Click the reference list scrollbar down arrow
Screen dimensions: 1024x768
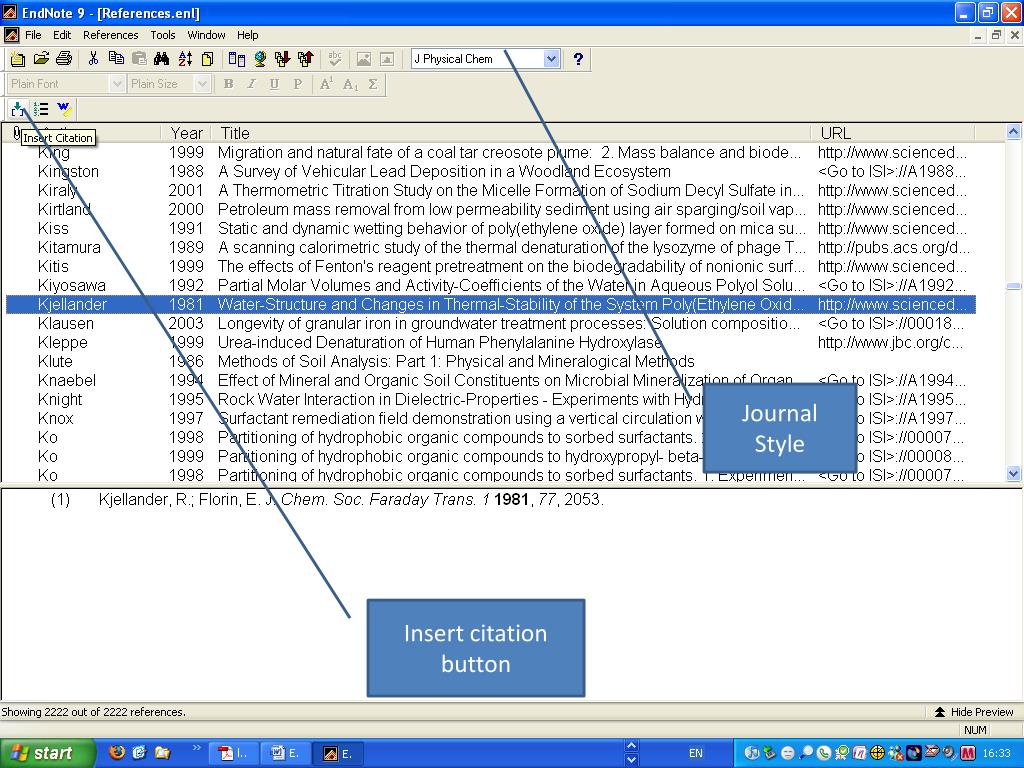(x=1014, y=474)
